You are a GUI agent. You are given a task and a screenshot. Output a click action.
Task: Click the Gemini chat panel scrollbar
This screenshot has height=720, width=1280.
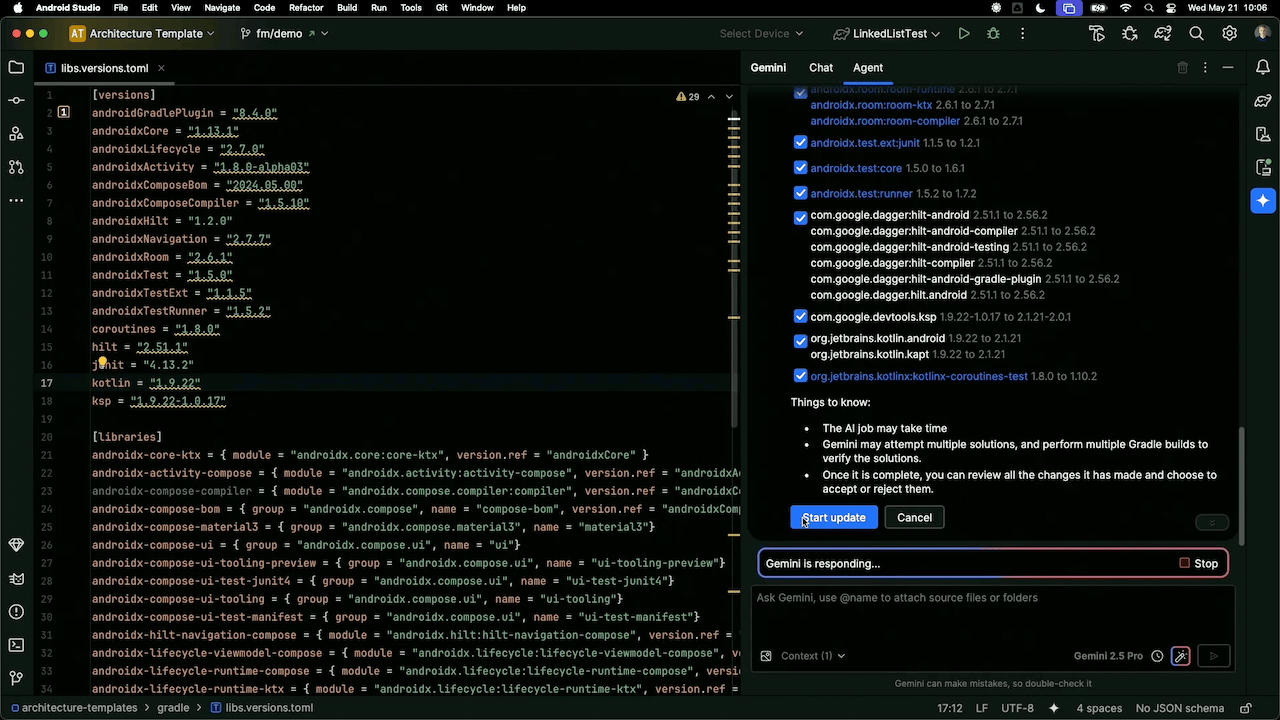(1244, 485)
